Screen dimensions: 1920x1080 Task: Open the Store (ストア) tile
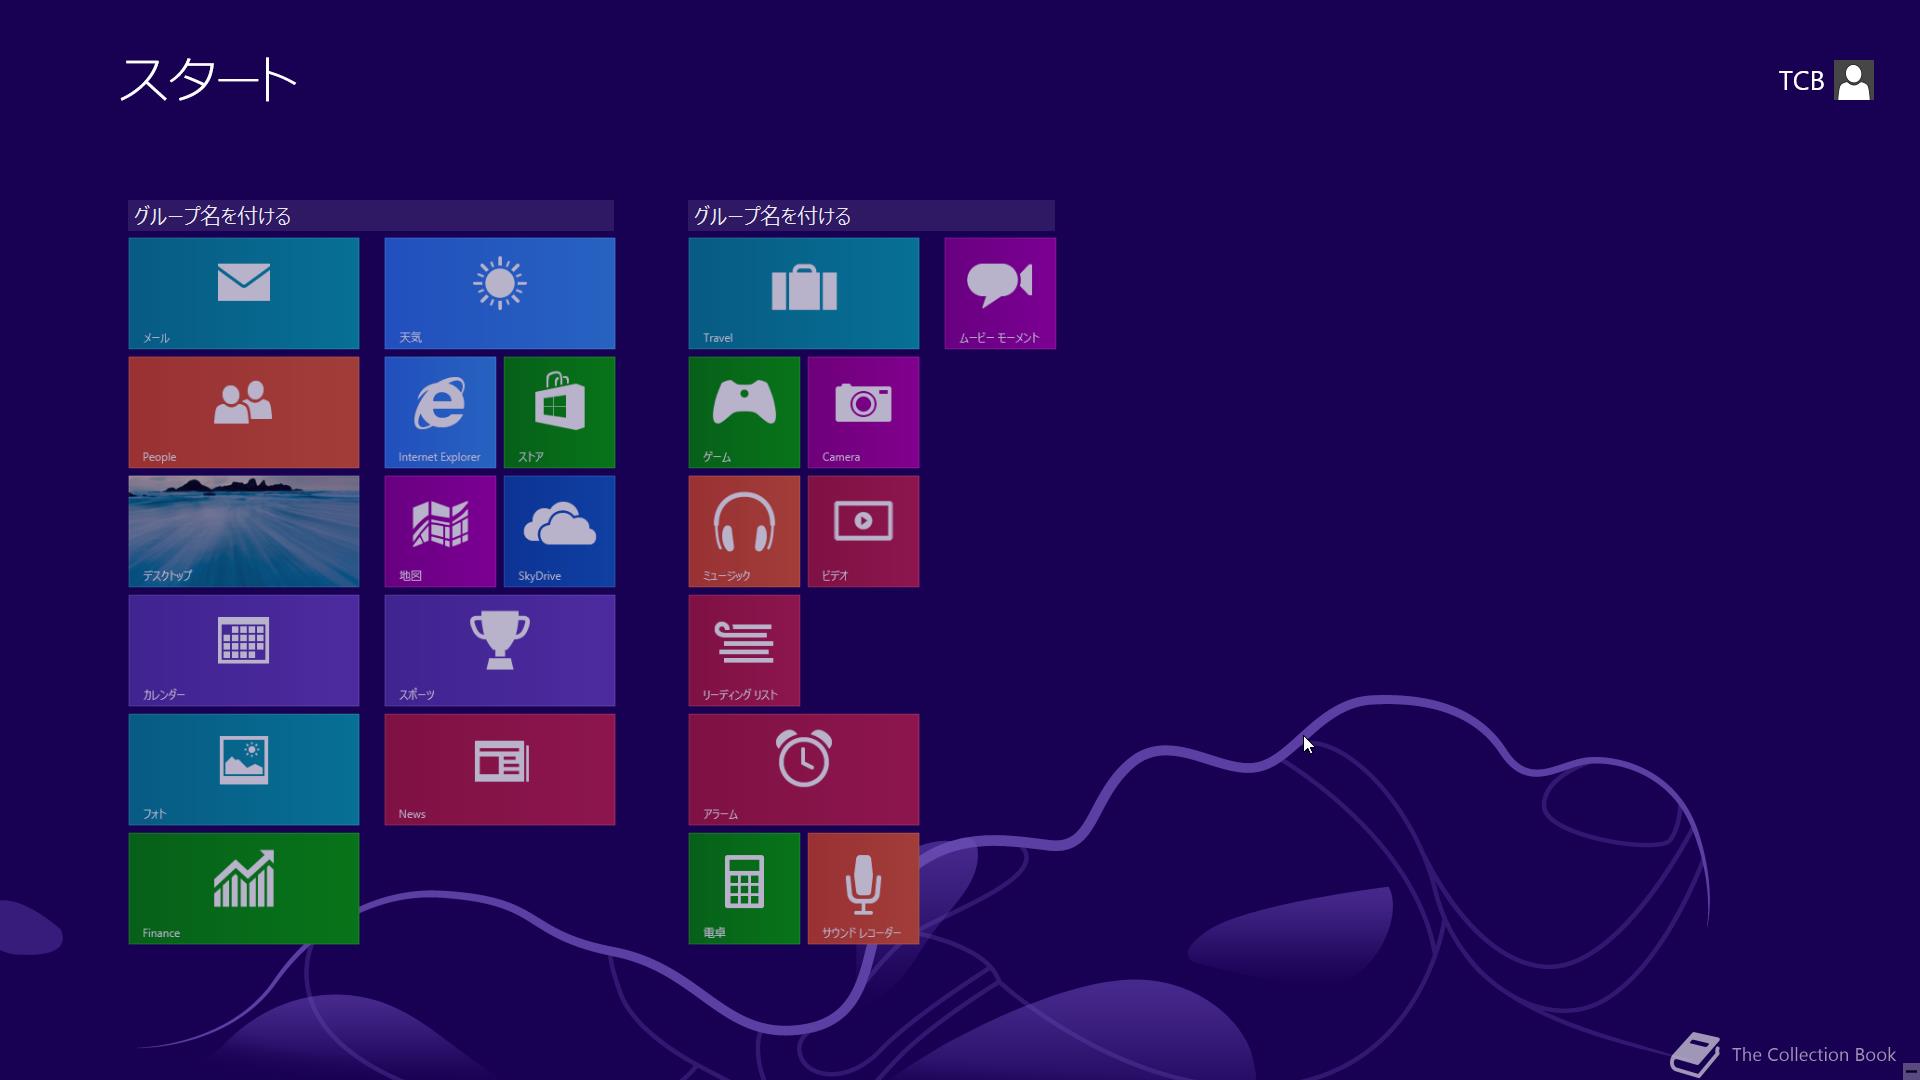tap(559, 412)
